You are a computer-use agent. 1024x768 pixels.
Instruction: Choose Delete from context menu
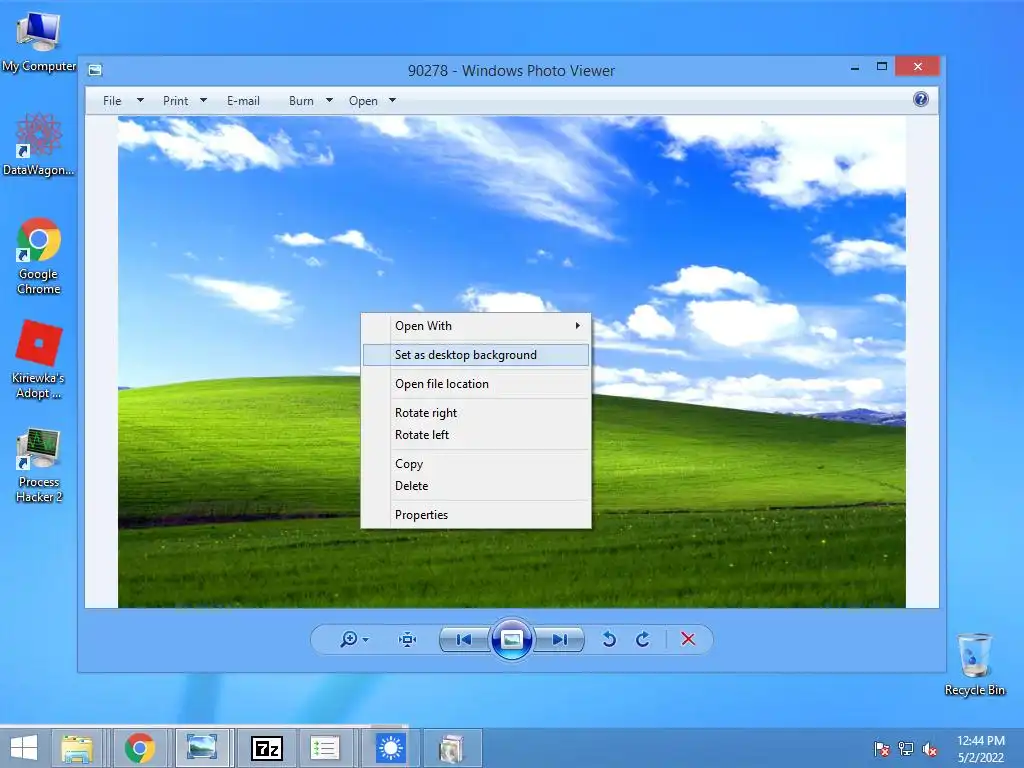pyautogui.click(x=476, y=486)
